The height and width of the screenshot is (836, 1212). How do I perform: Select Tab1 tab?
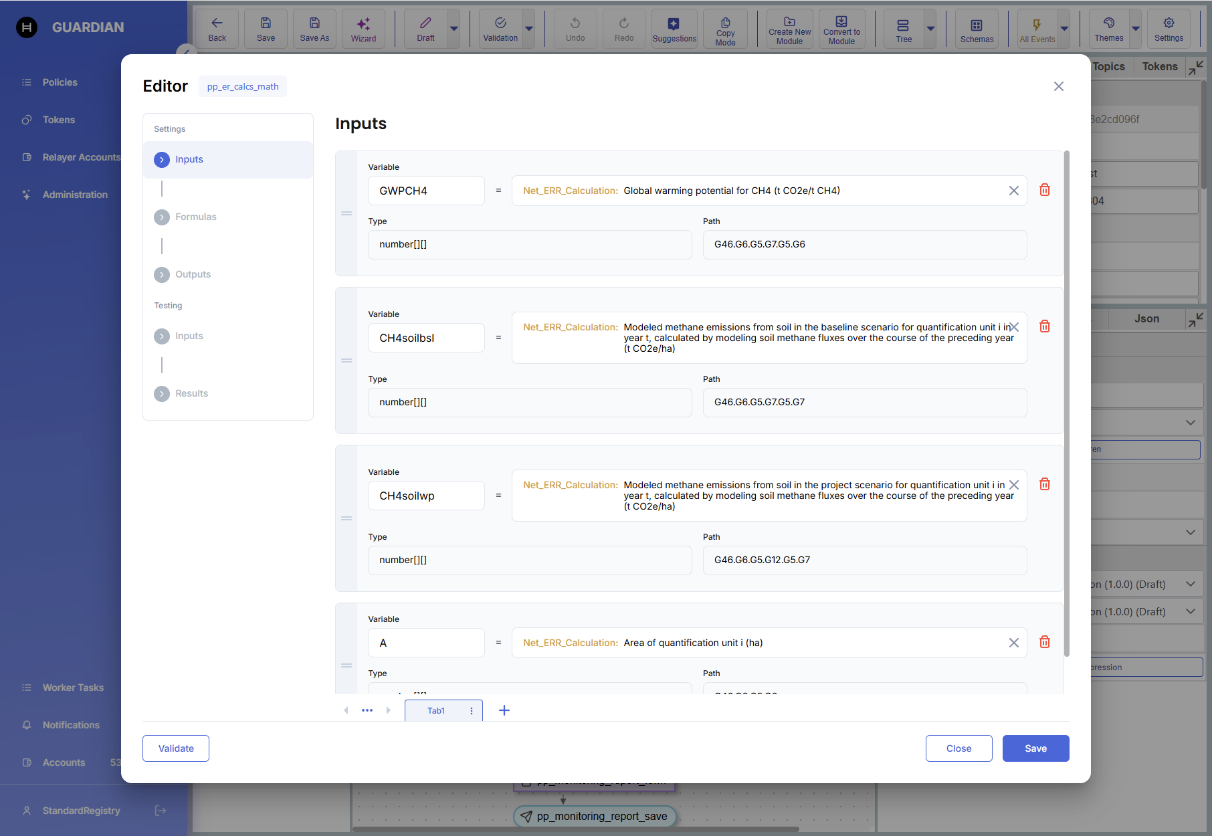(x=436, y=710)
